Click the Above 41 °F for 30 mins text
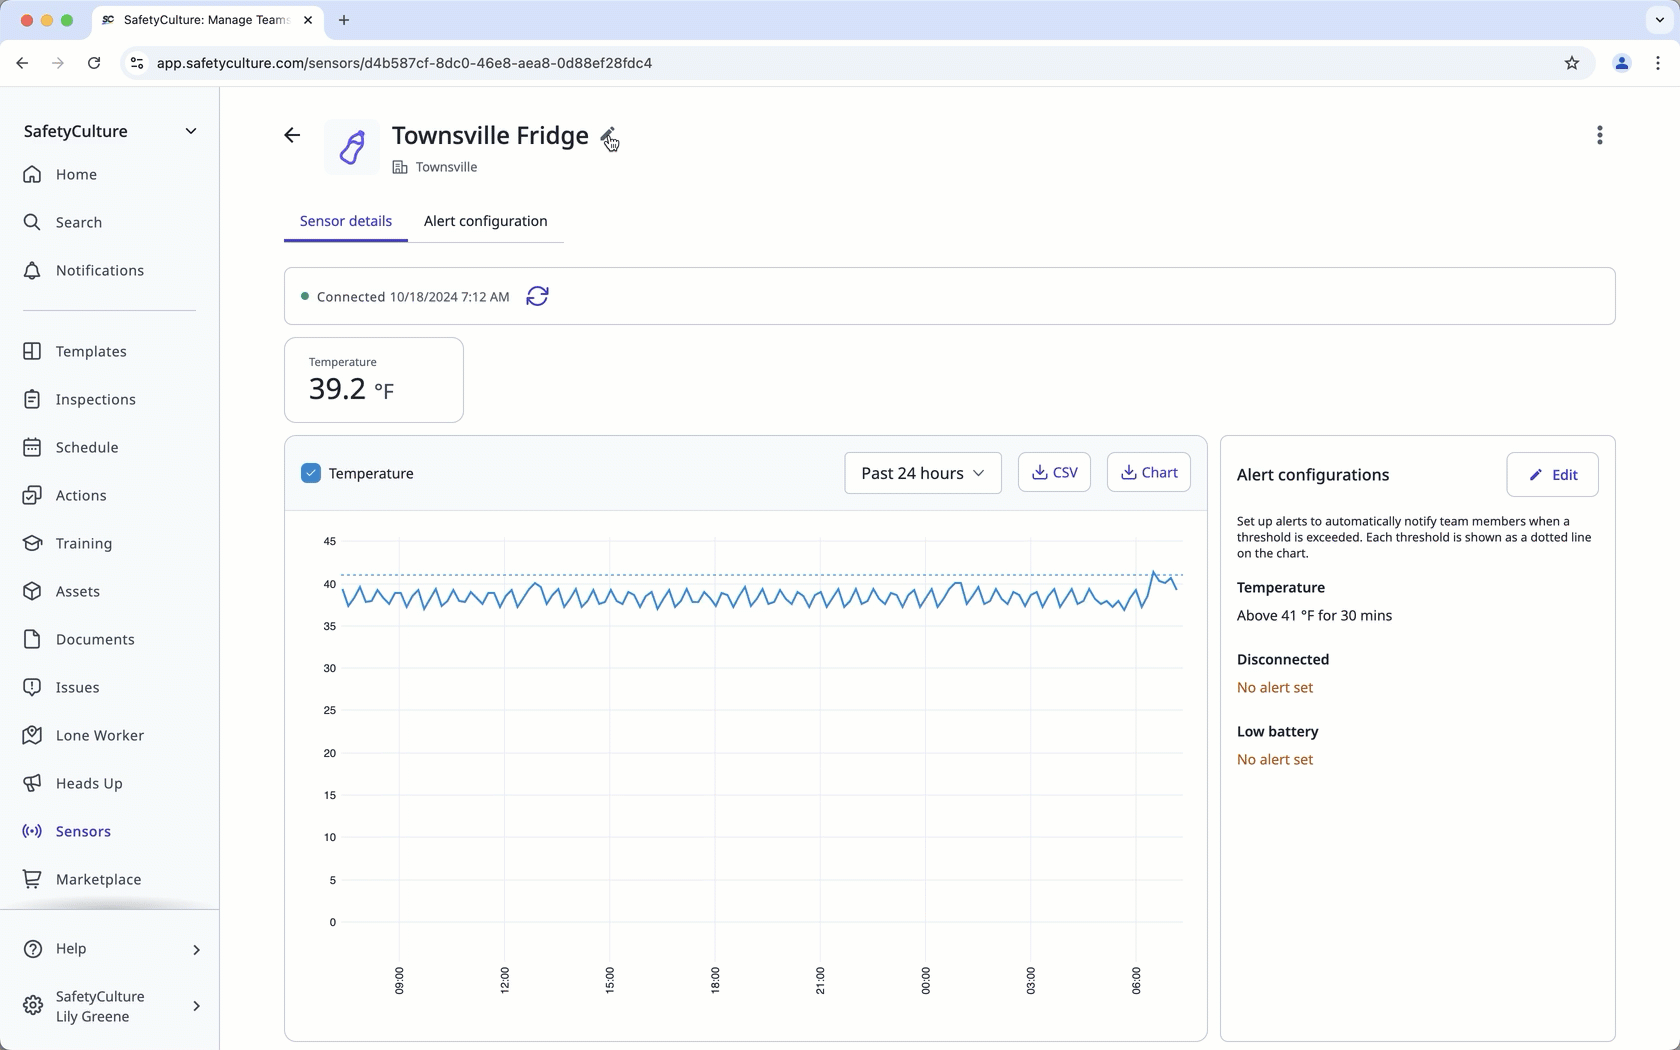This screenshot has height=1050, width=1680. pyautogui.click(x=1314, y=616)
